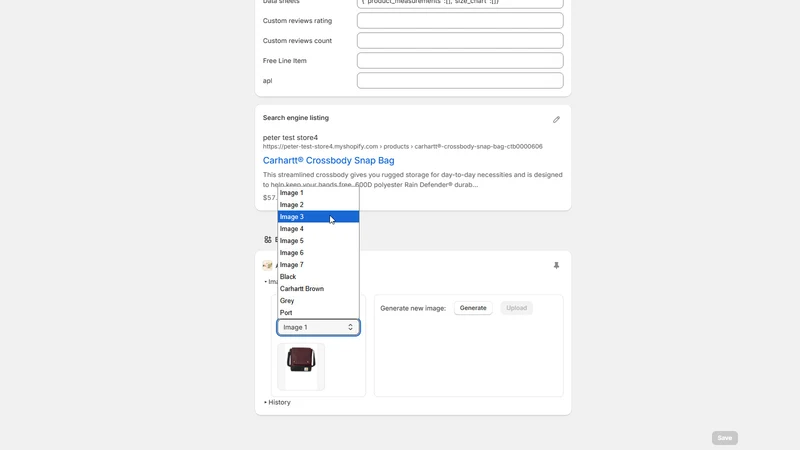800x450 pixels.
Task: Click the pin icon on the app card
Action: coord(556,265)
